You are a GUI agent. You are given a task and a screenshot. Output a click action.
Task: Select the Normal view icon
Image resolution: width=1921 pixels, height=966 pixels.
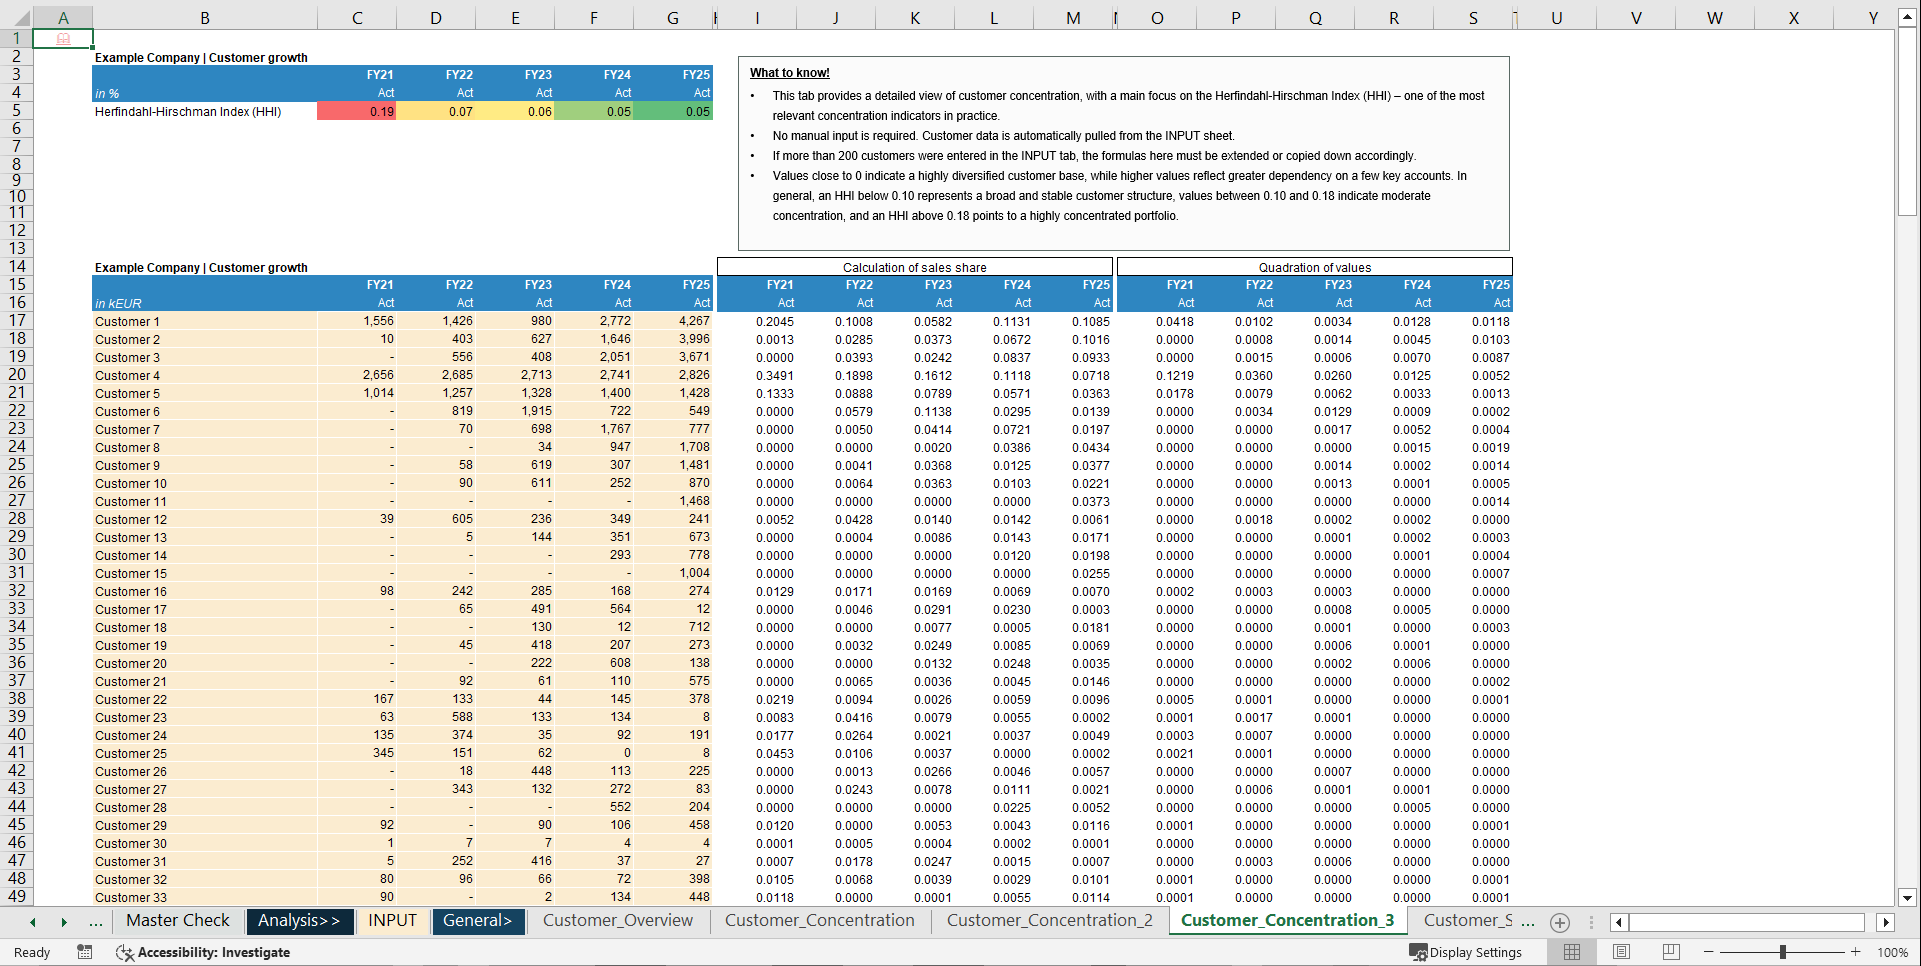click(x=1571, y=952)
